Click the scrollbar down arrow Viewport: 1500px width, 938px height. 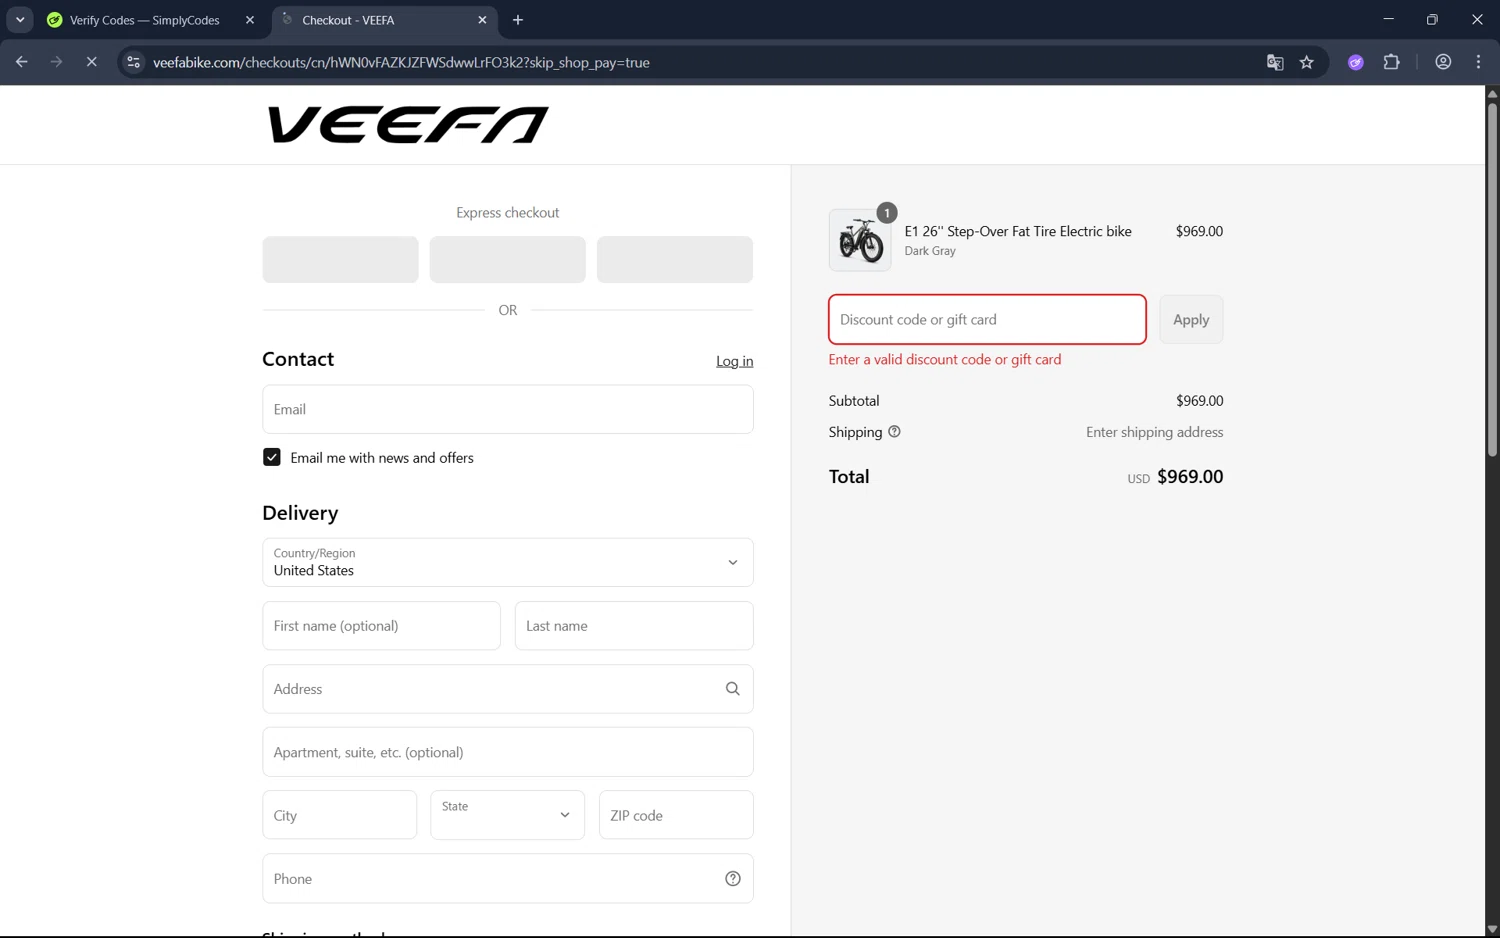tap(1492, 929)
